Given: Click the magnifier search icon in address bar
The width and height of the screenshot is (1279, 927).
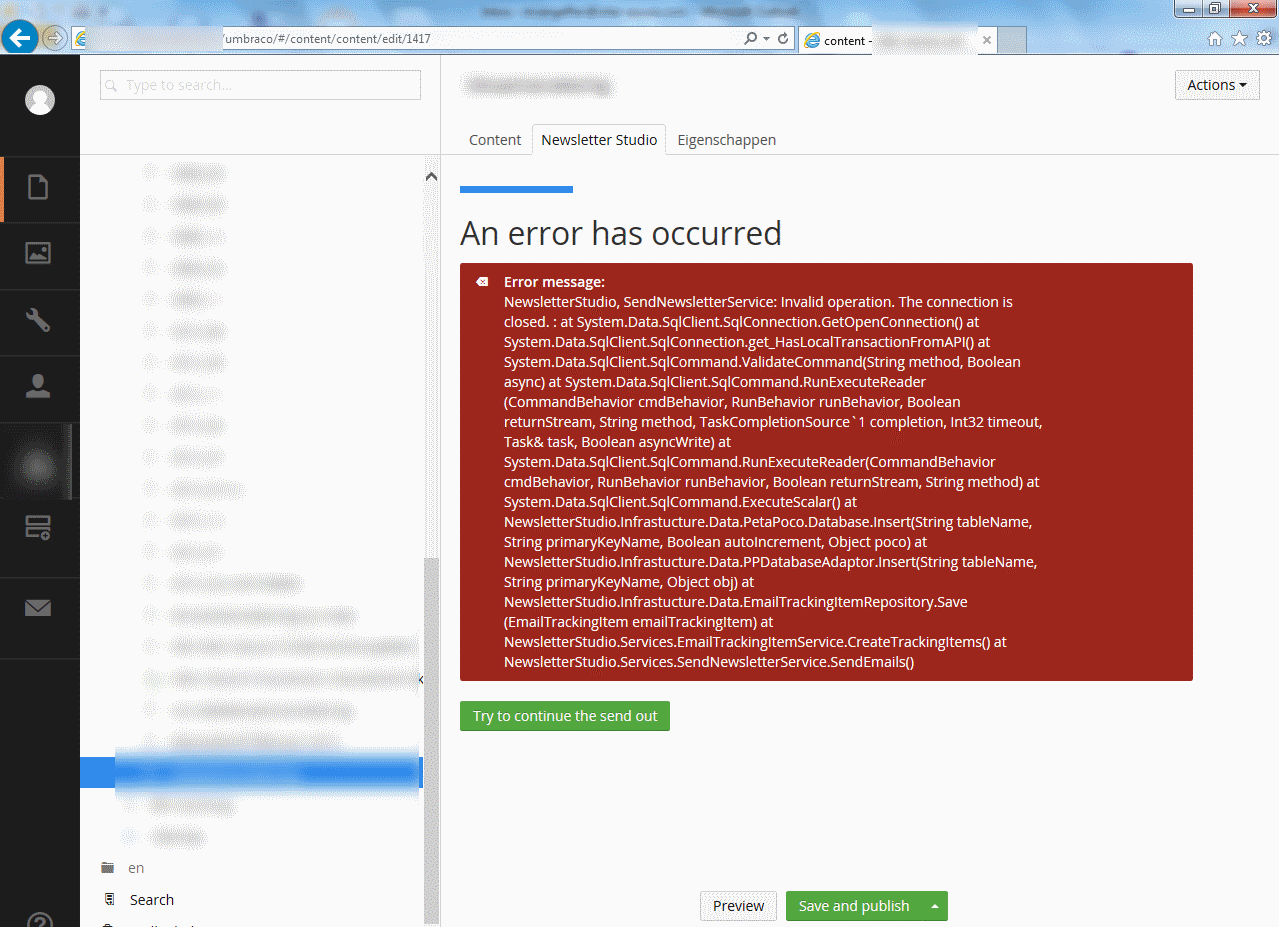Looking at the screenshot, I should pos(750,39).
